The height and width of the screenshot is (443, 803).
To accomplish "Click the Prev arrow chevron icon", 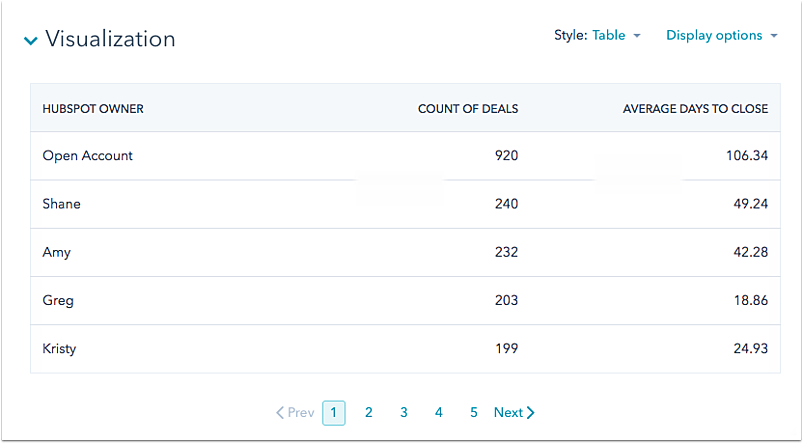I will pyautogui.click(x=280, y=412).
